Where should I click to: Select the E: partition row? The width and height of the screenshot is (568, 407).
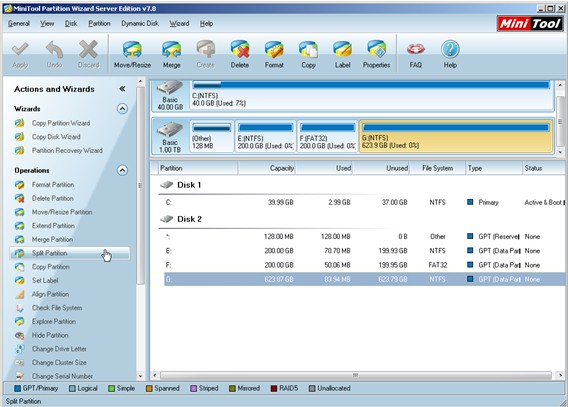(x=364, y=251)
